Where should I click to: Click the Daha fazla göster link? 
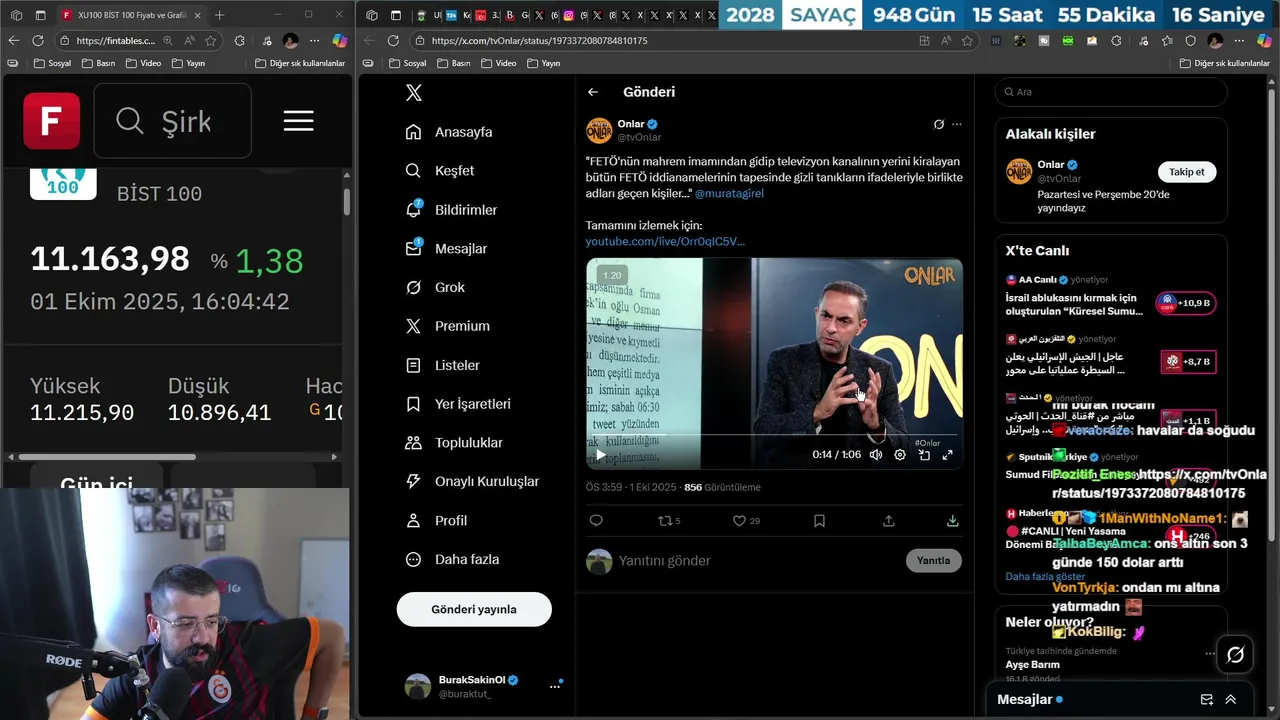(1045, 577)
